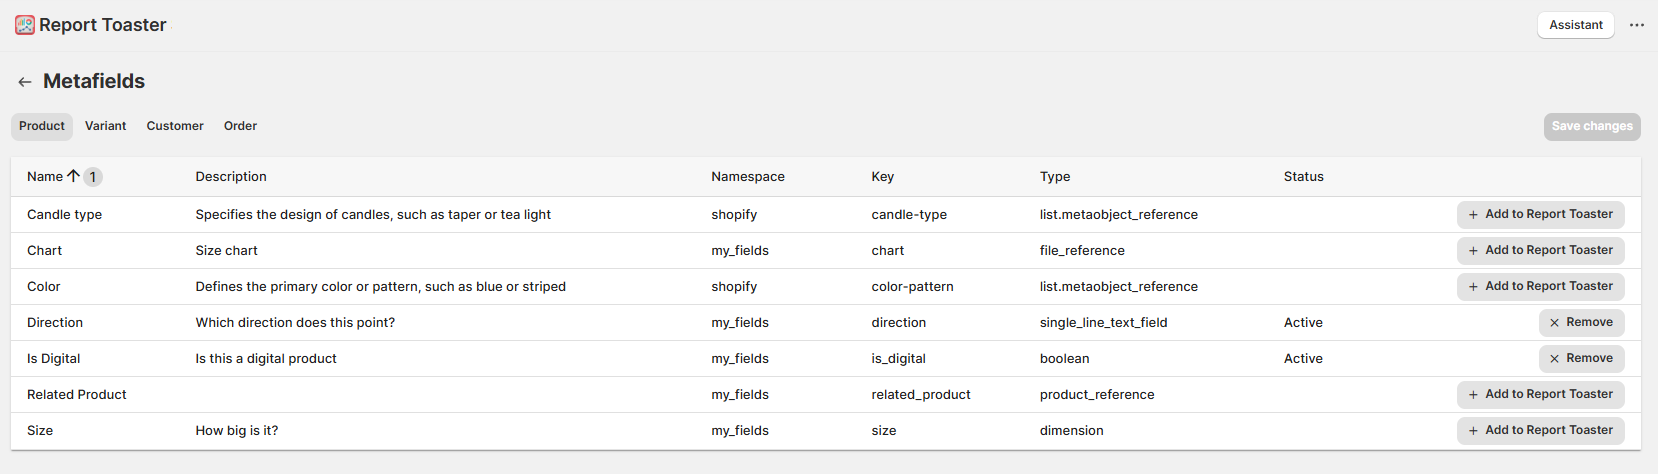This screenshot has width=1658, height=474.
Task: Open the three-dot more options menu
Action: 1636,25
